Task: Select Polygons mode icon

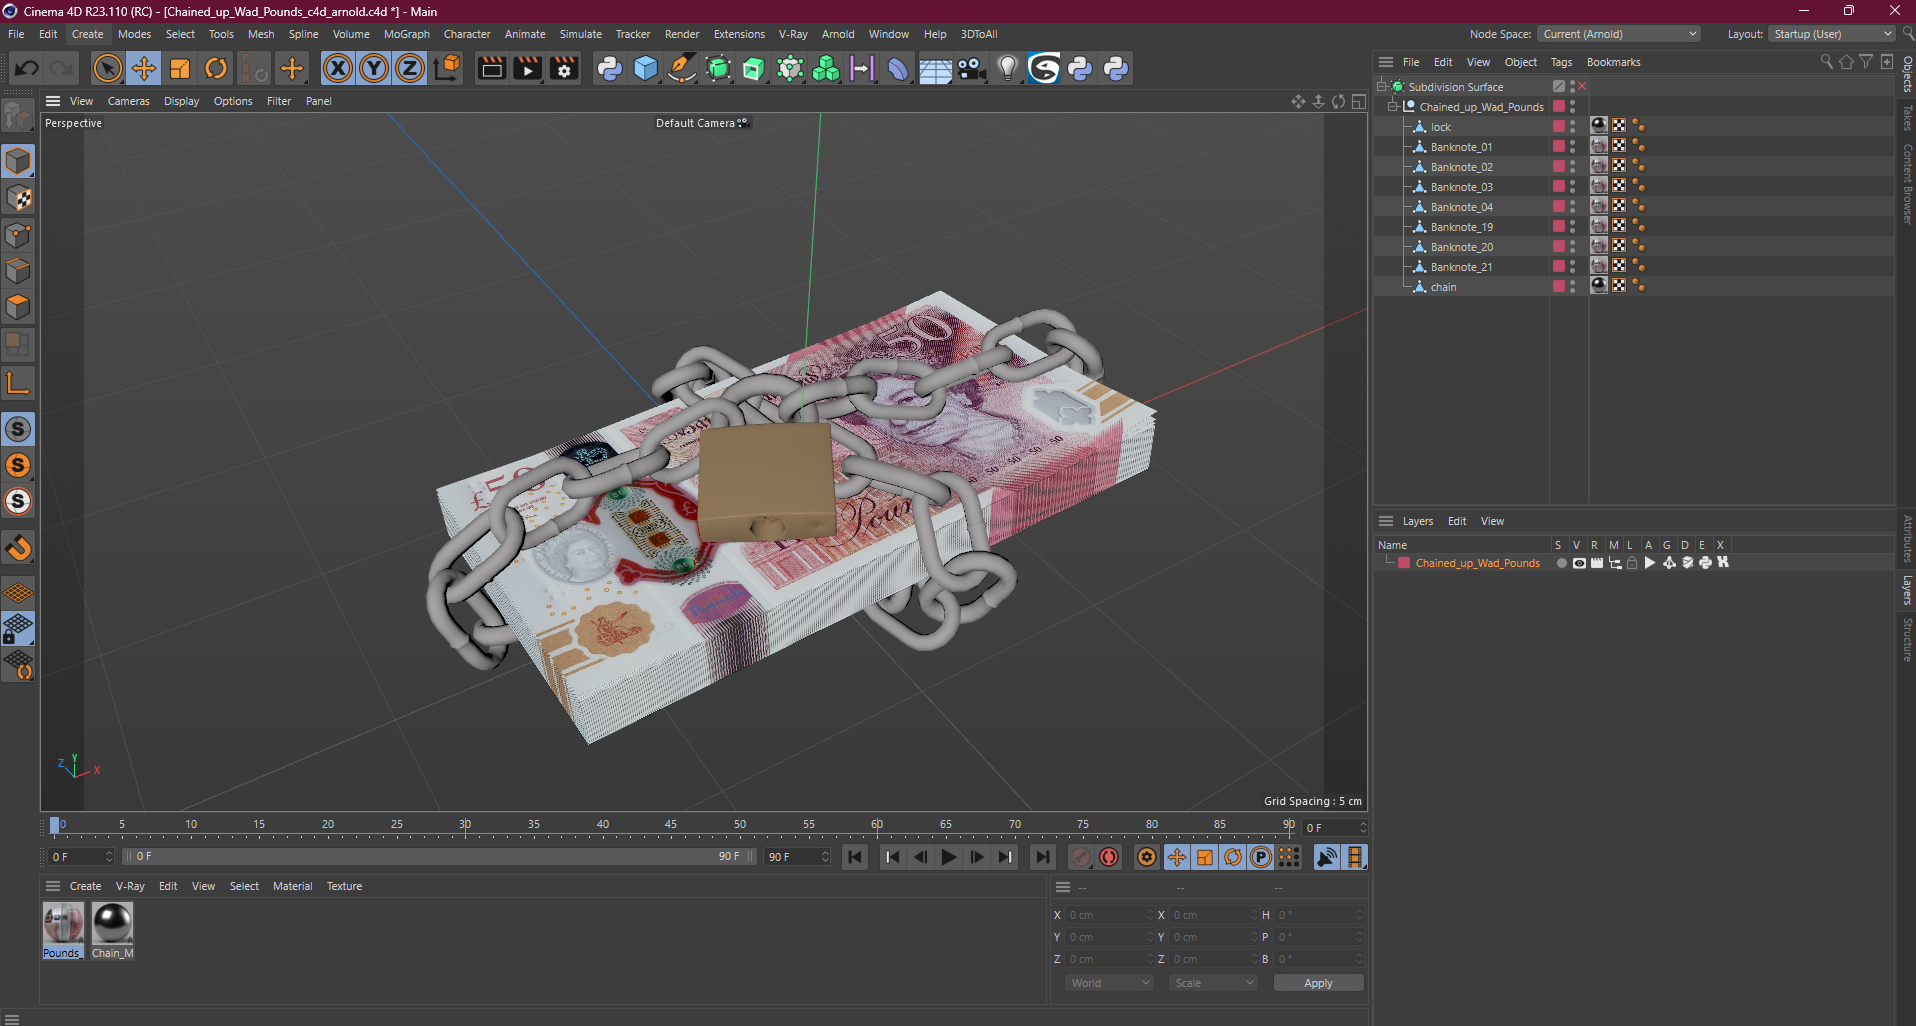Action: (18, 307)
